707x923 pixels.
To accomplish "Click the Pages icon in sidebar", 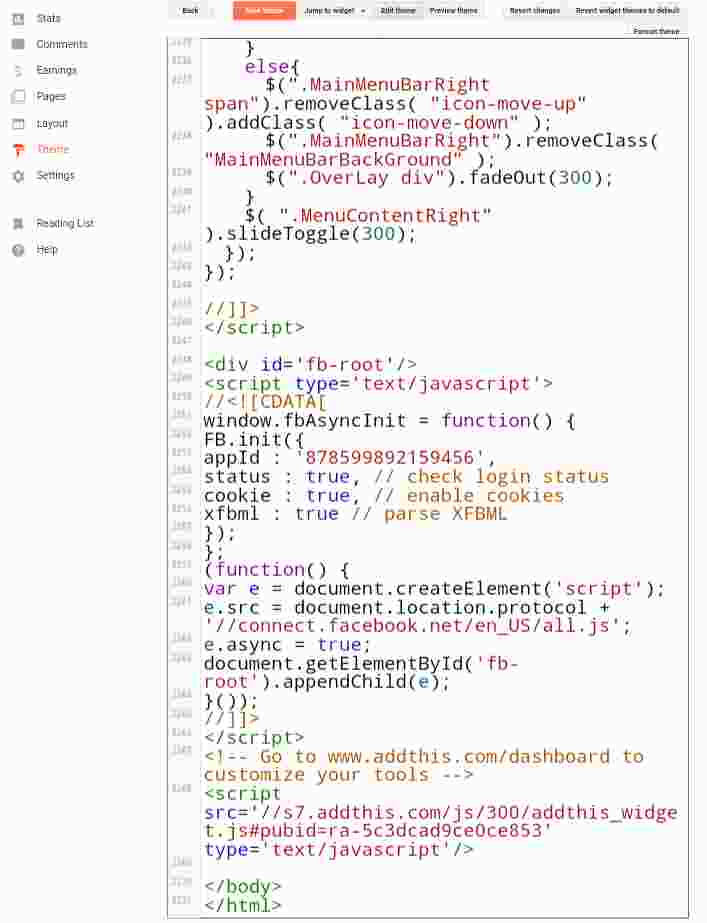I will [x=18, y=97].
